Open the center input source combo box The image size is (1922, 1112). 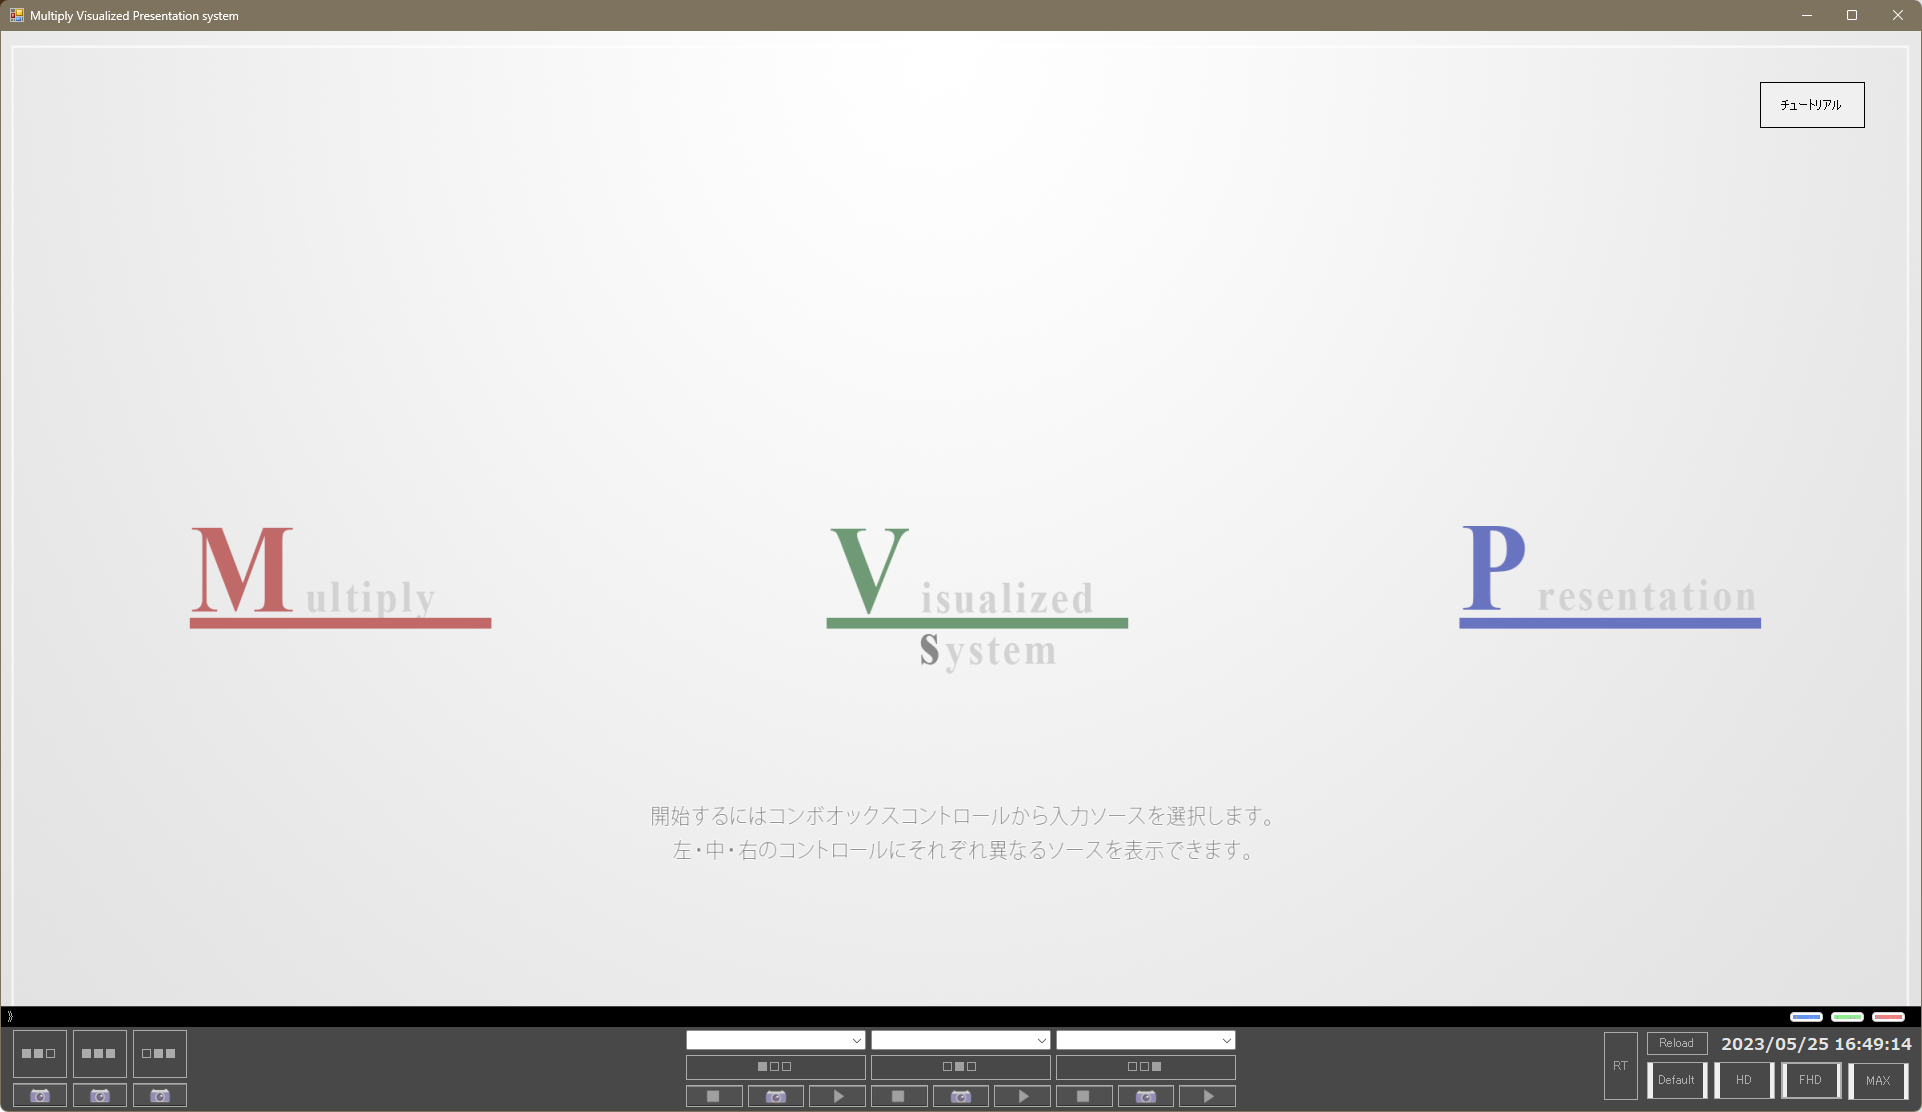point(960,1040)
